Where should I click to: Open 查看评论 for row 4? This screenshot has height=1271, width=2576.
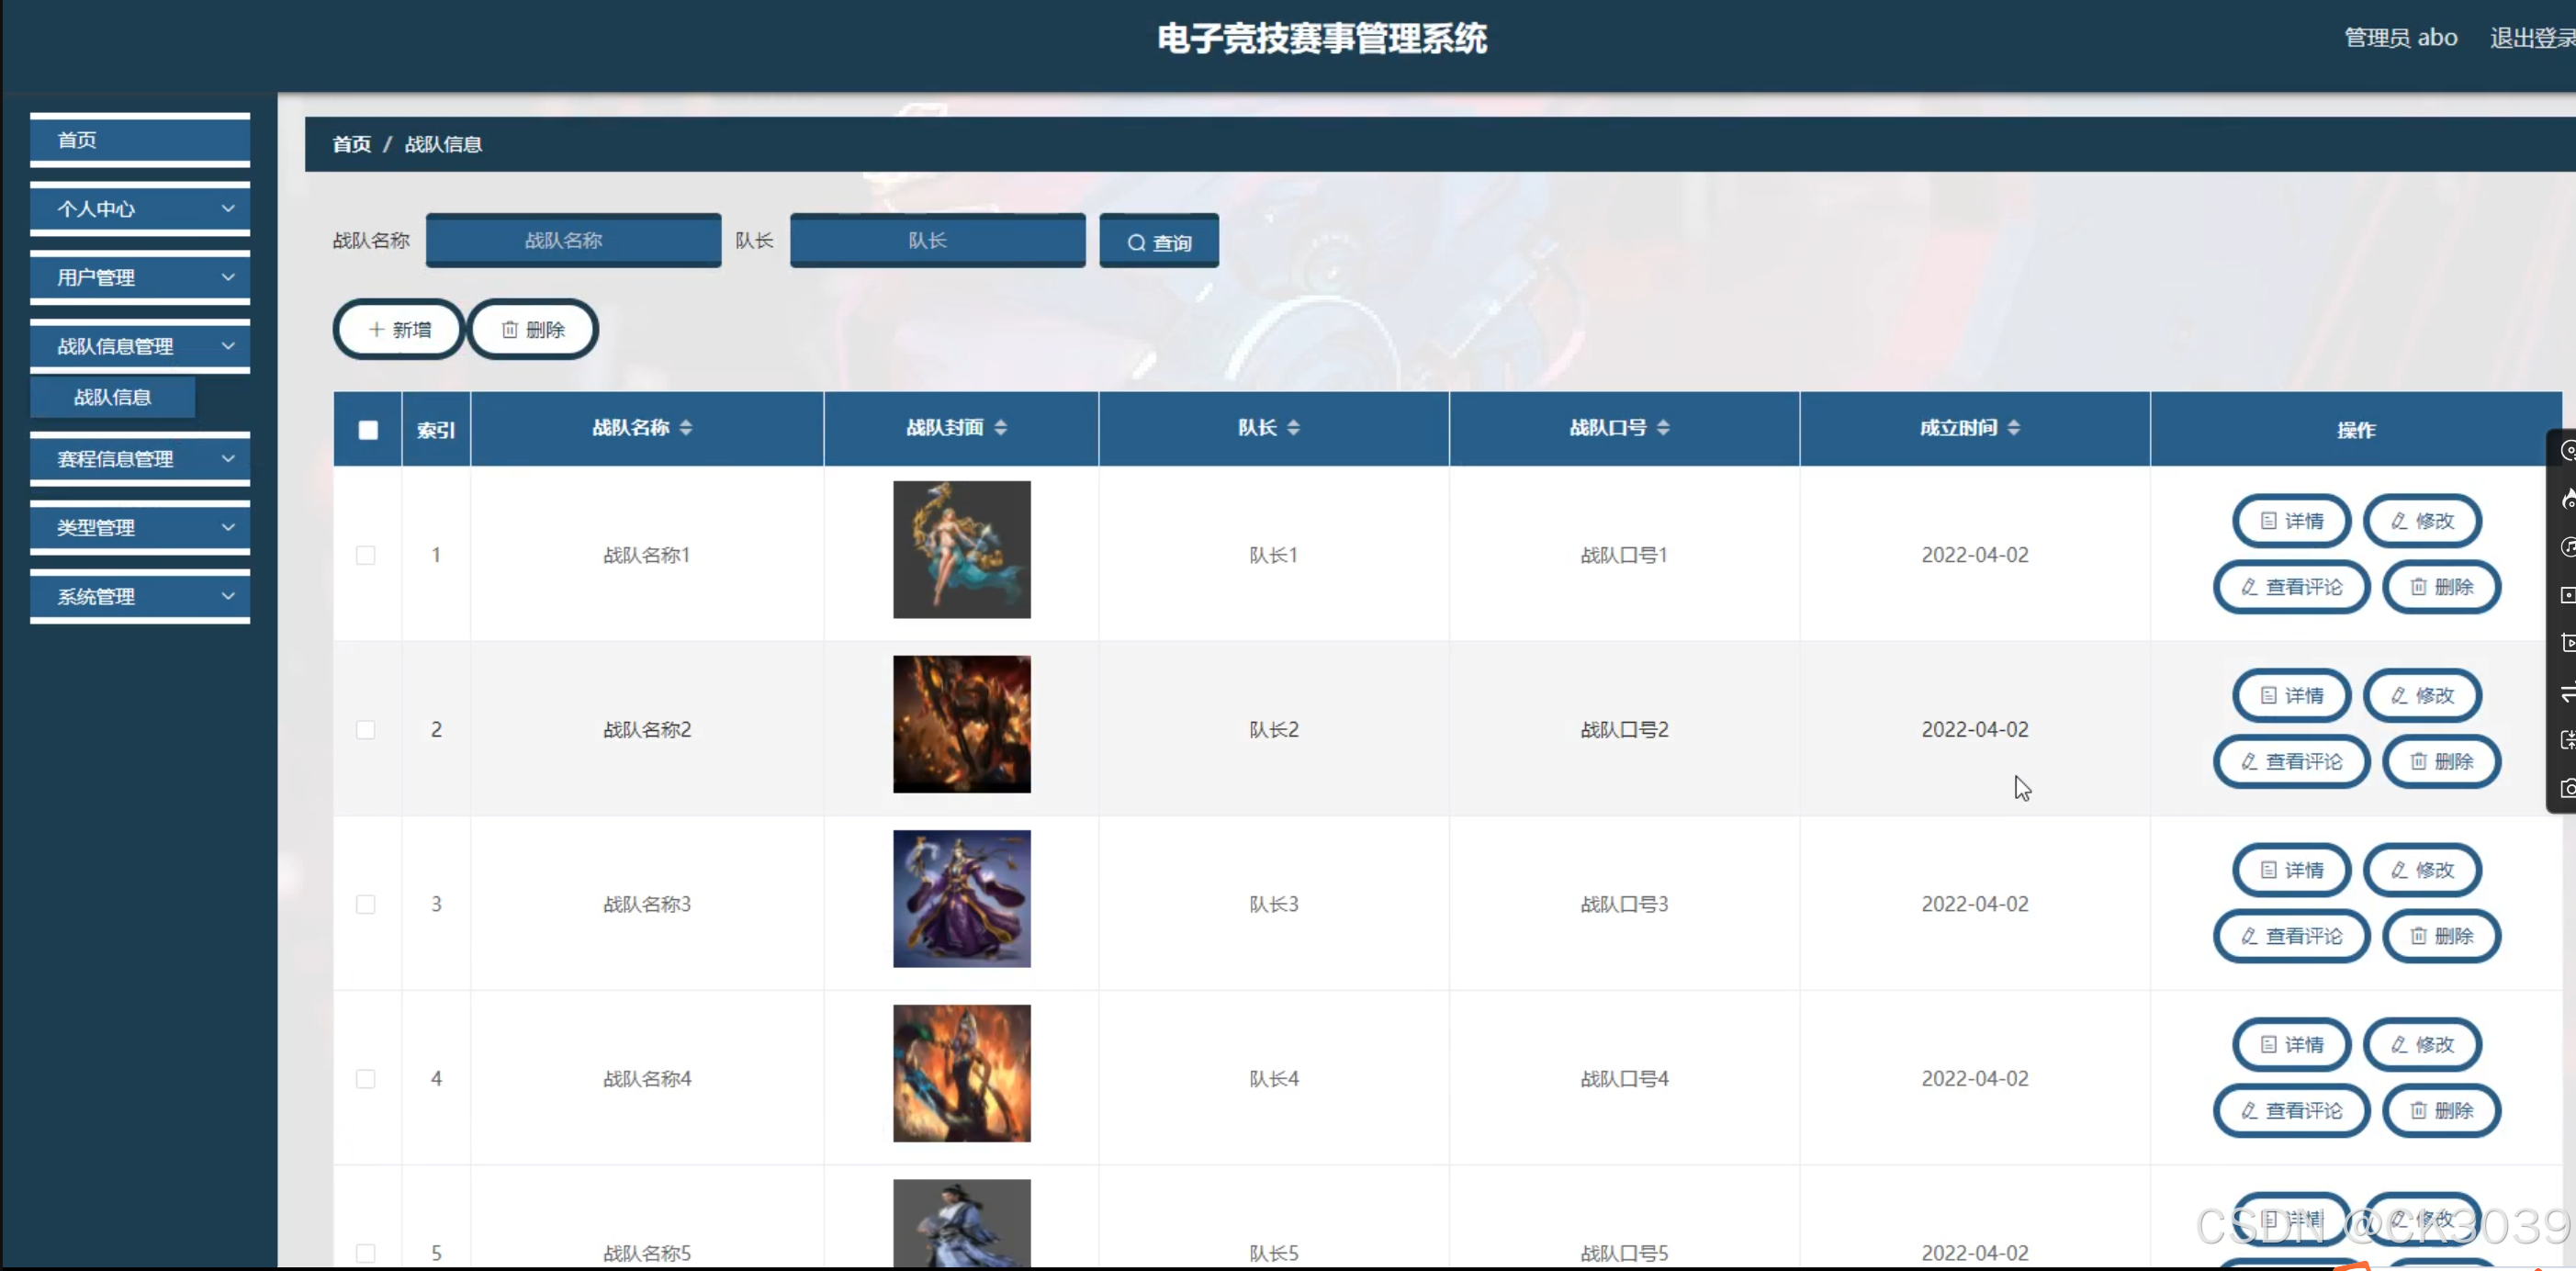2291,1111
